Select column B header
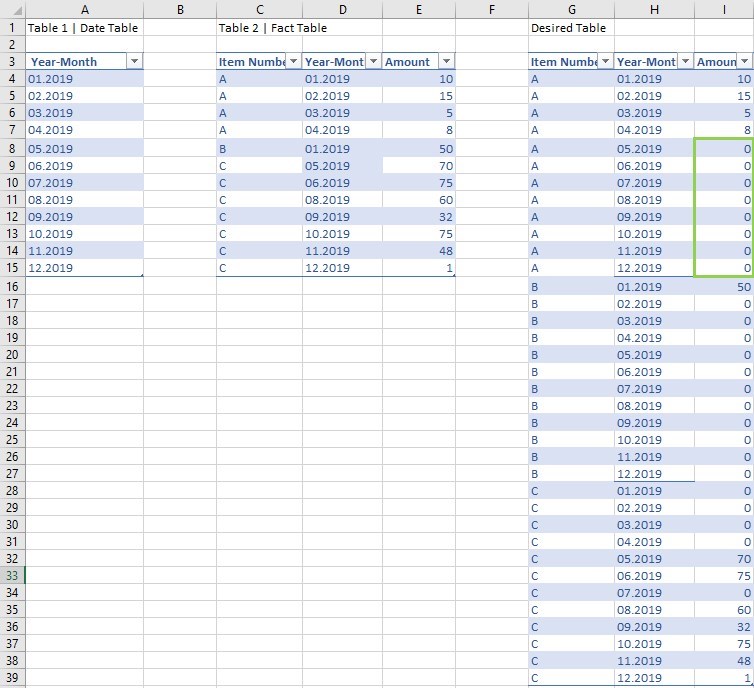This screenshot has width=754, height=688. click(180, 10)
